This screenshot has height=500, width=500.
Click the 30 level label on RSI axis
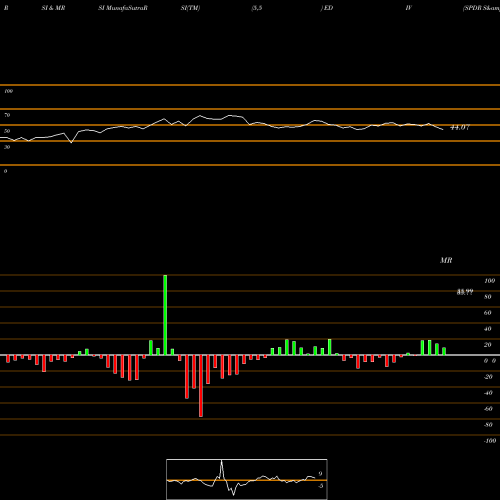(x=7, y=147)
